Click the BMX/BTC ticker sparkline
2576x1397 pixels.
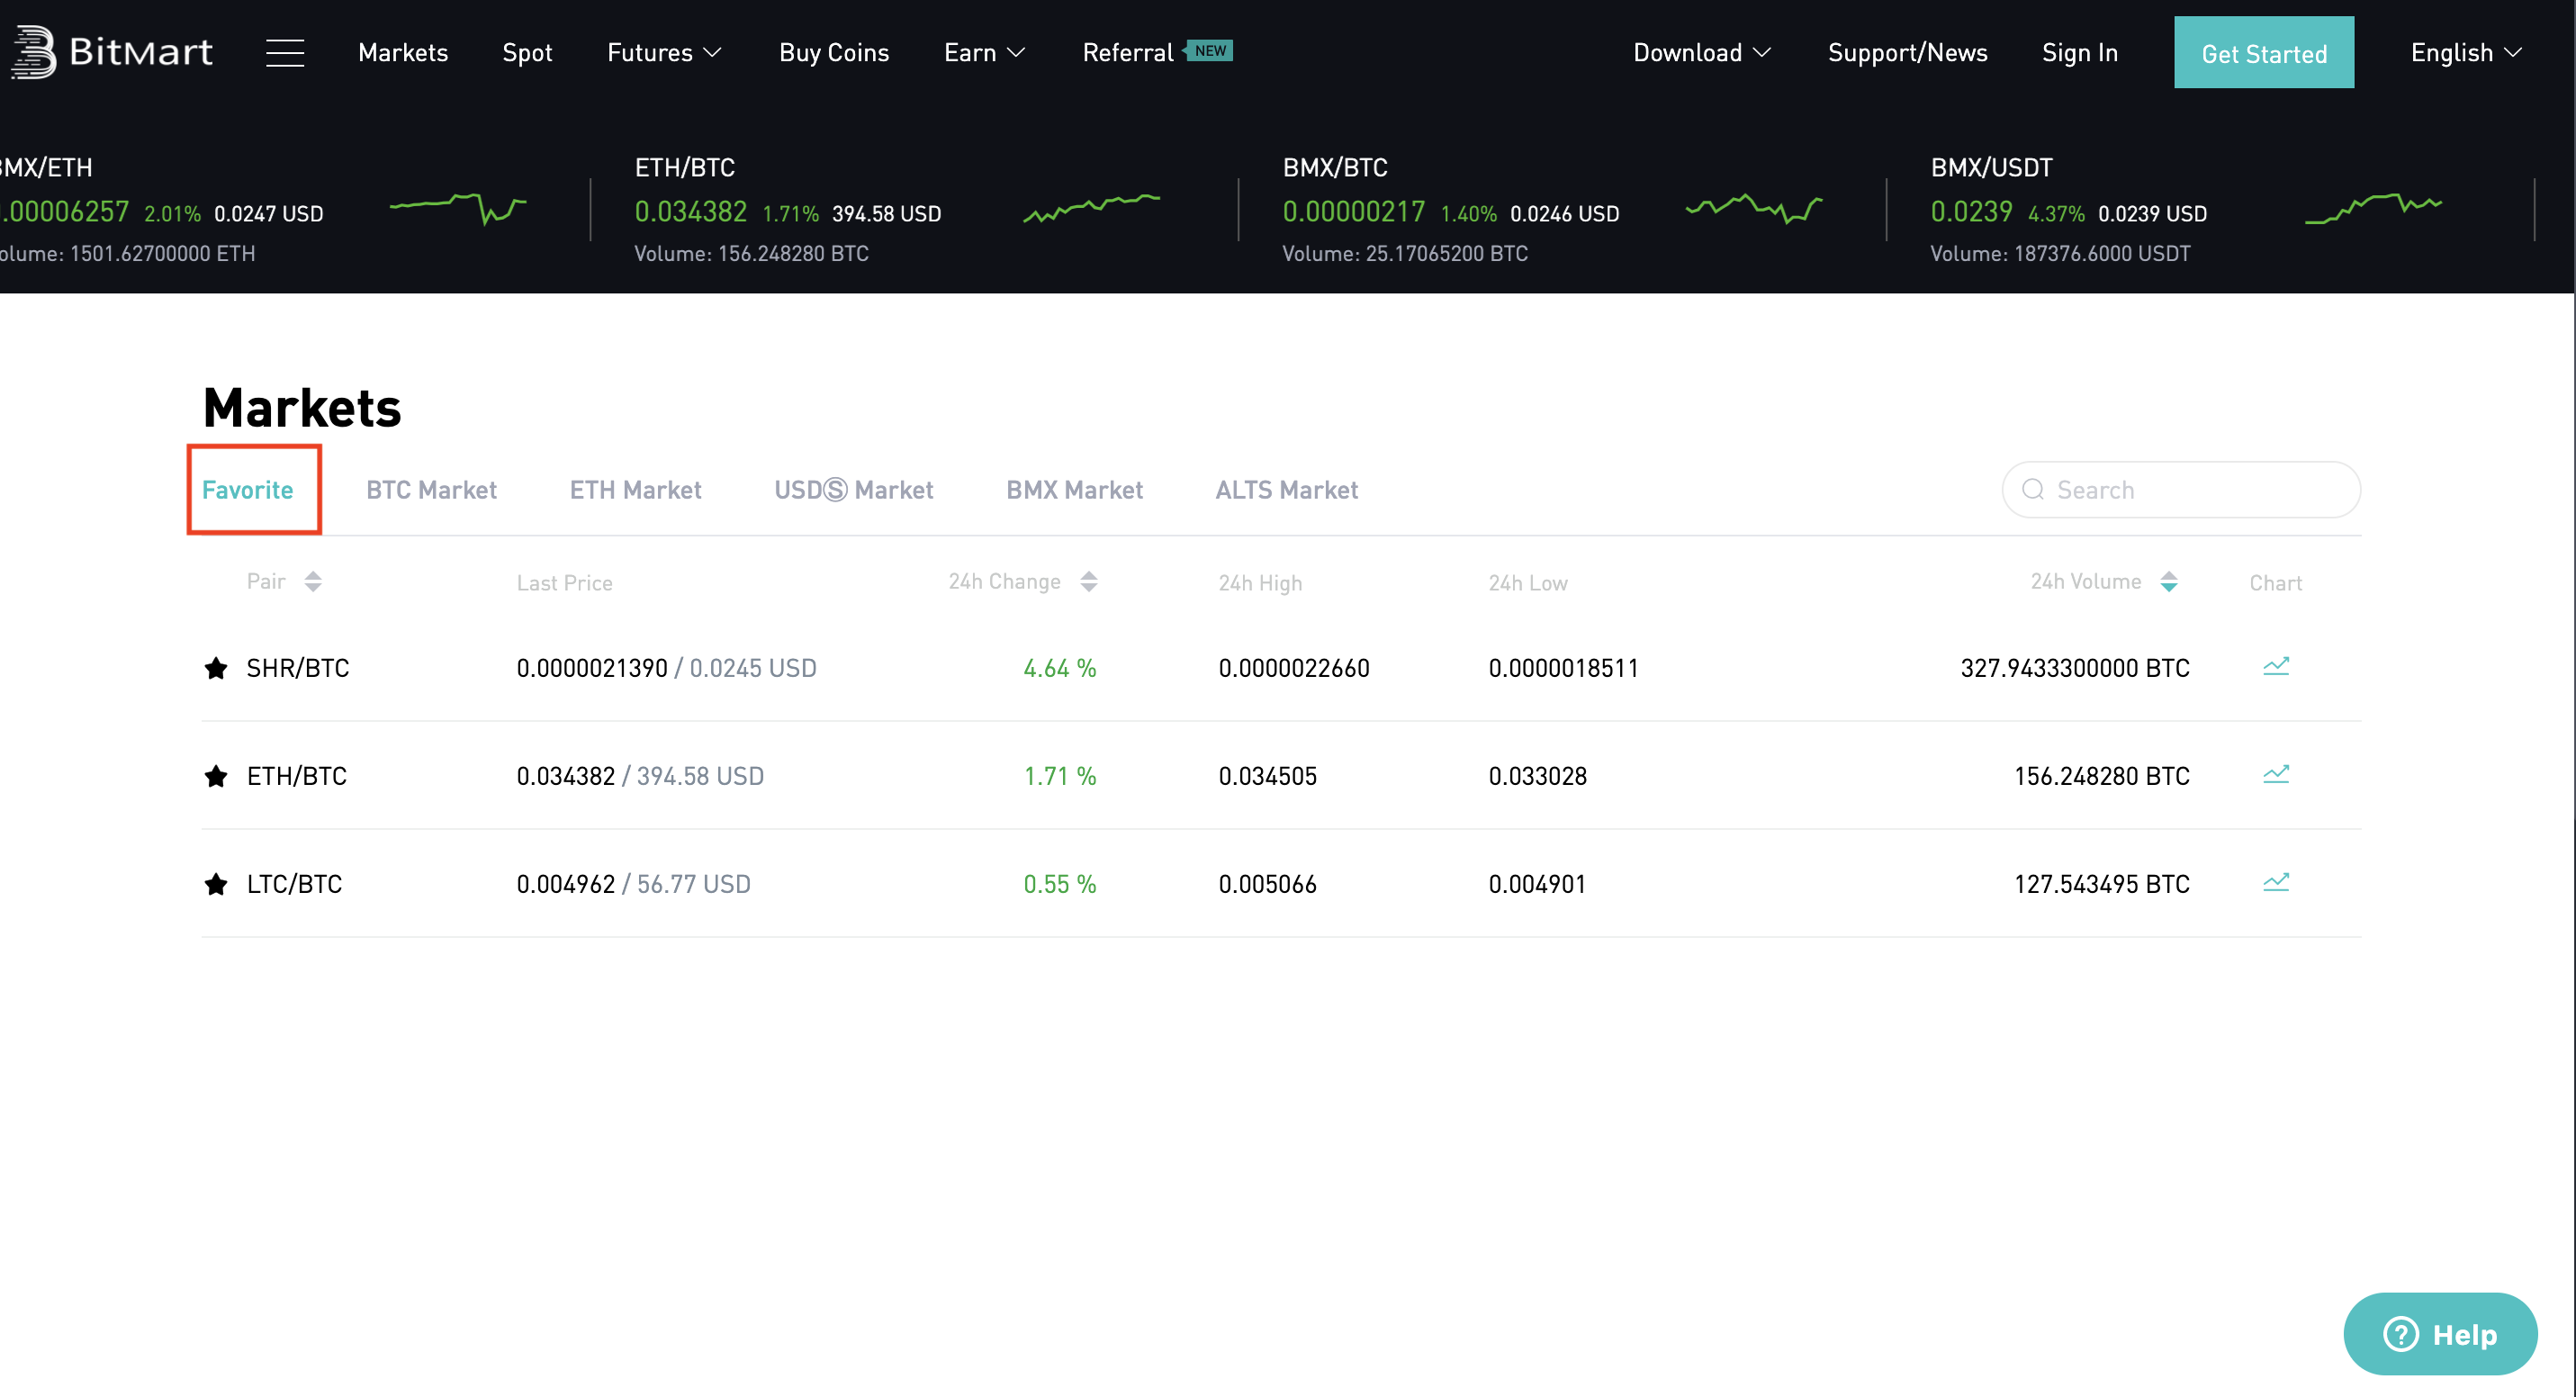click(1754, 207)
